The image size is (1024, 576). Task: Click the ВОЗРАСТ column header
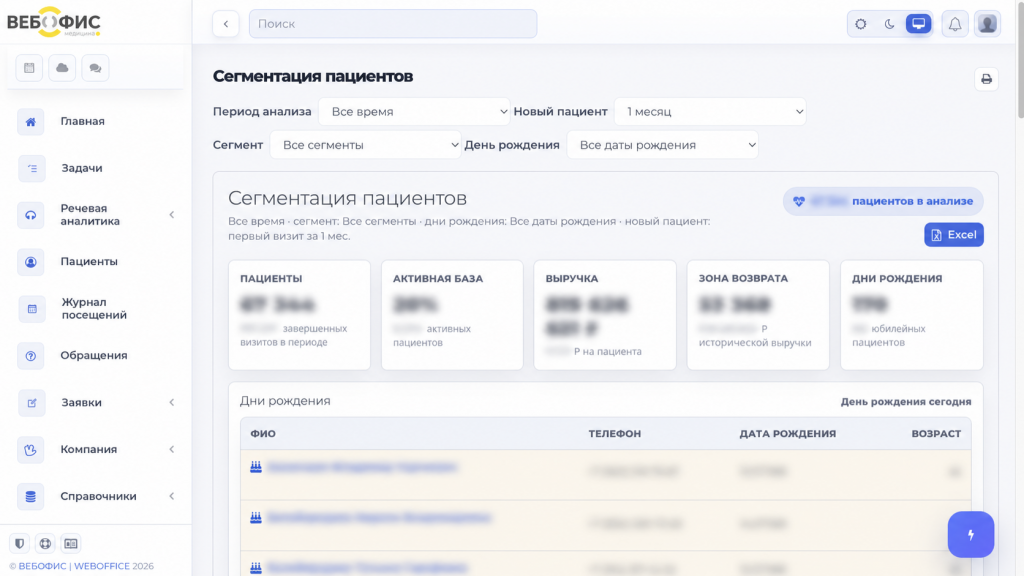click(x=936, y=434)
